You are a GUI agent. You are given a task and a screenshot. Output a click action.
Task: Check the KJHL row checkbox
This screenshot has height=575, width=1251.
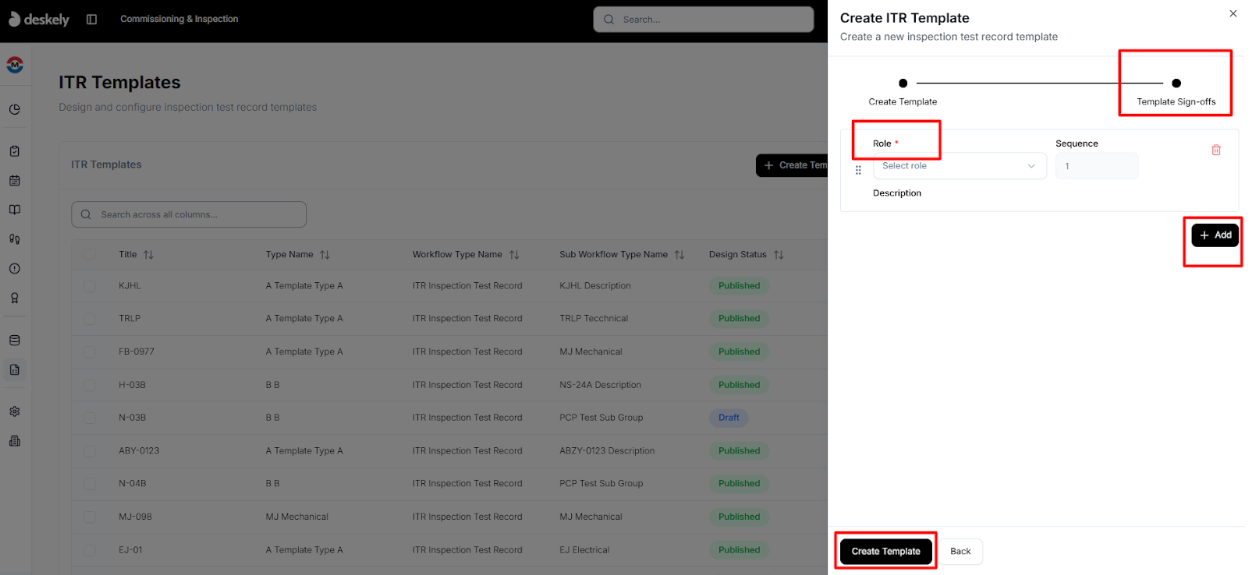tap(89, 286)
